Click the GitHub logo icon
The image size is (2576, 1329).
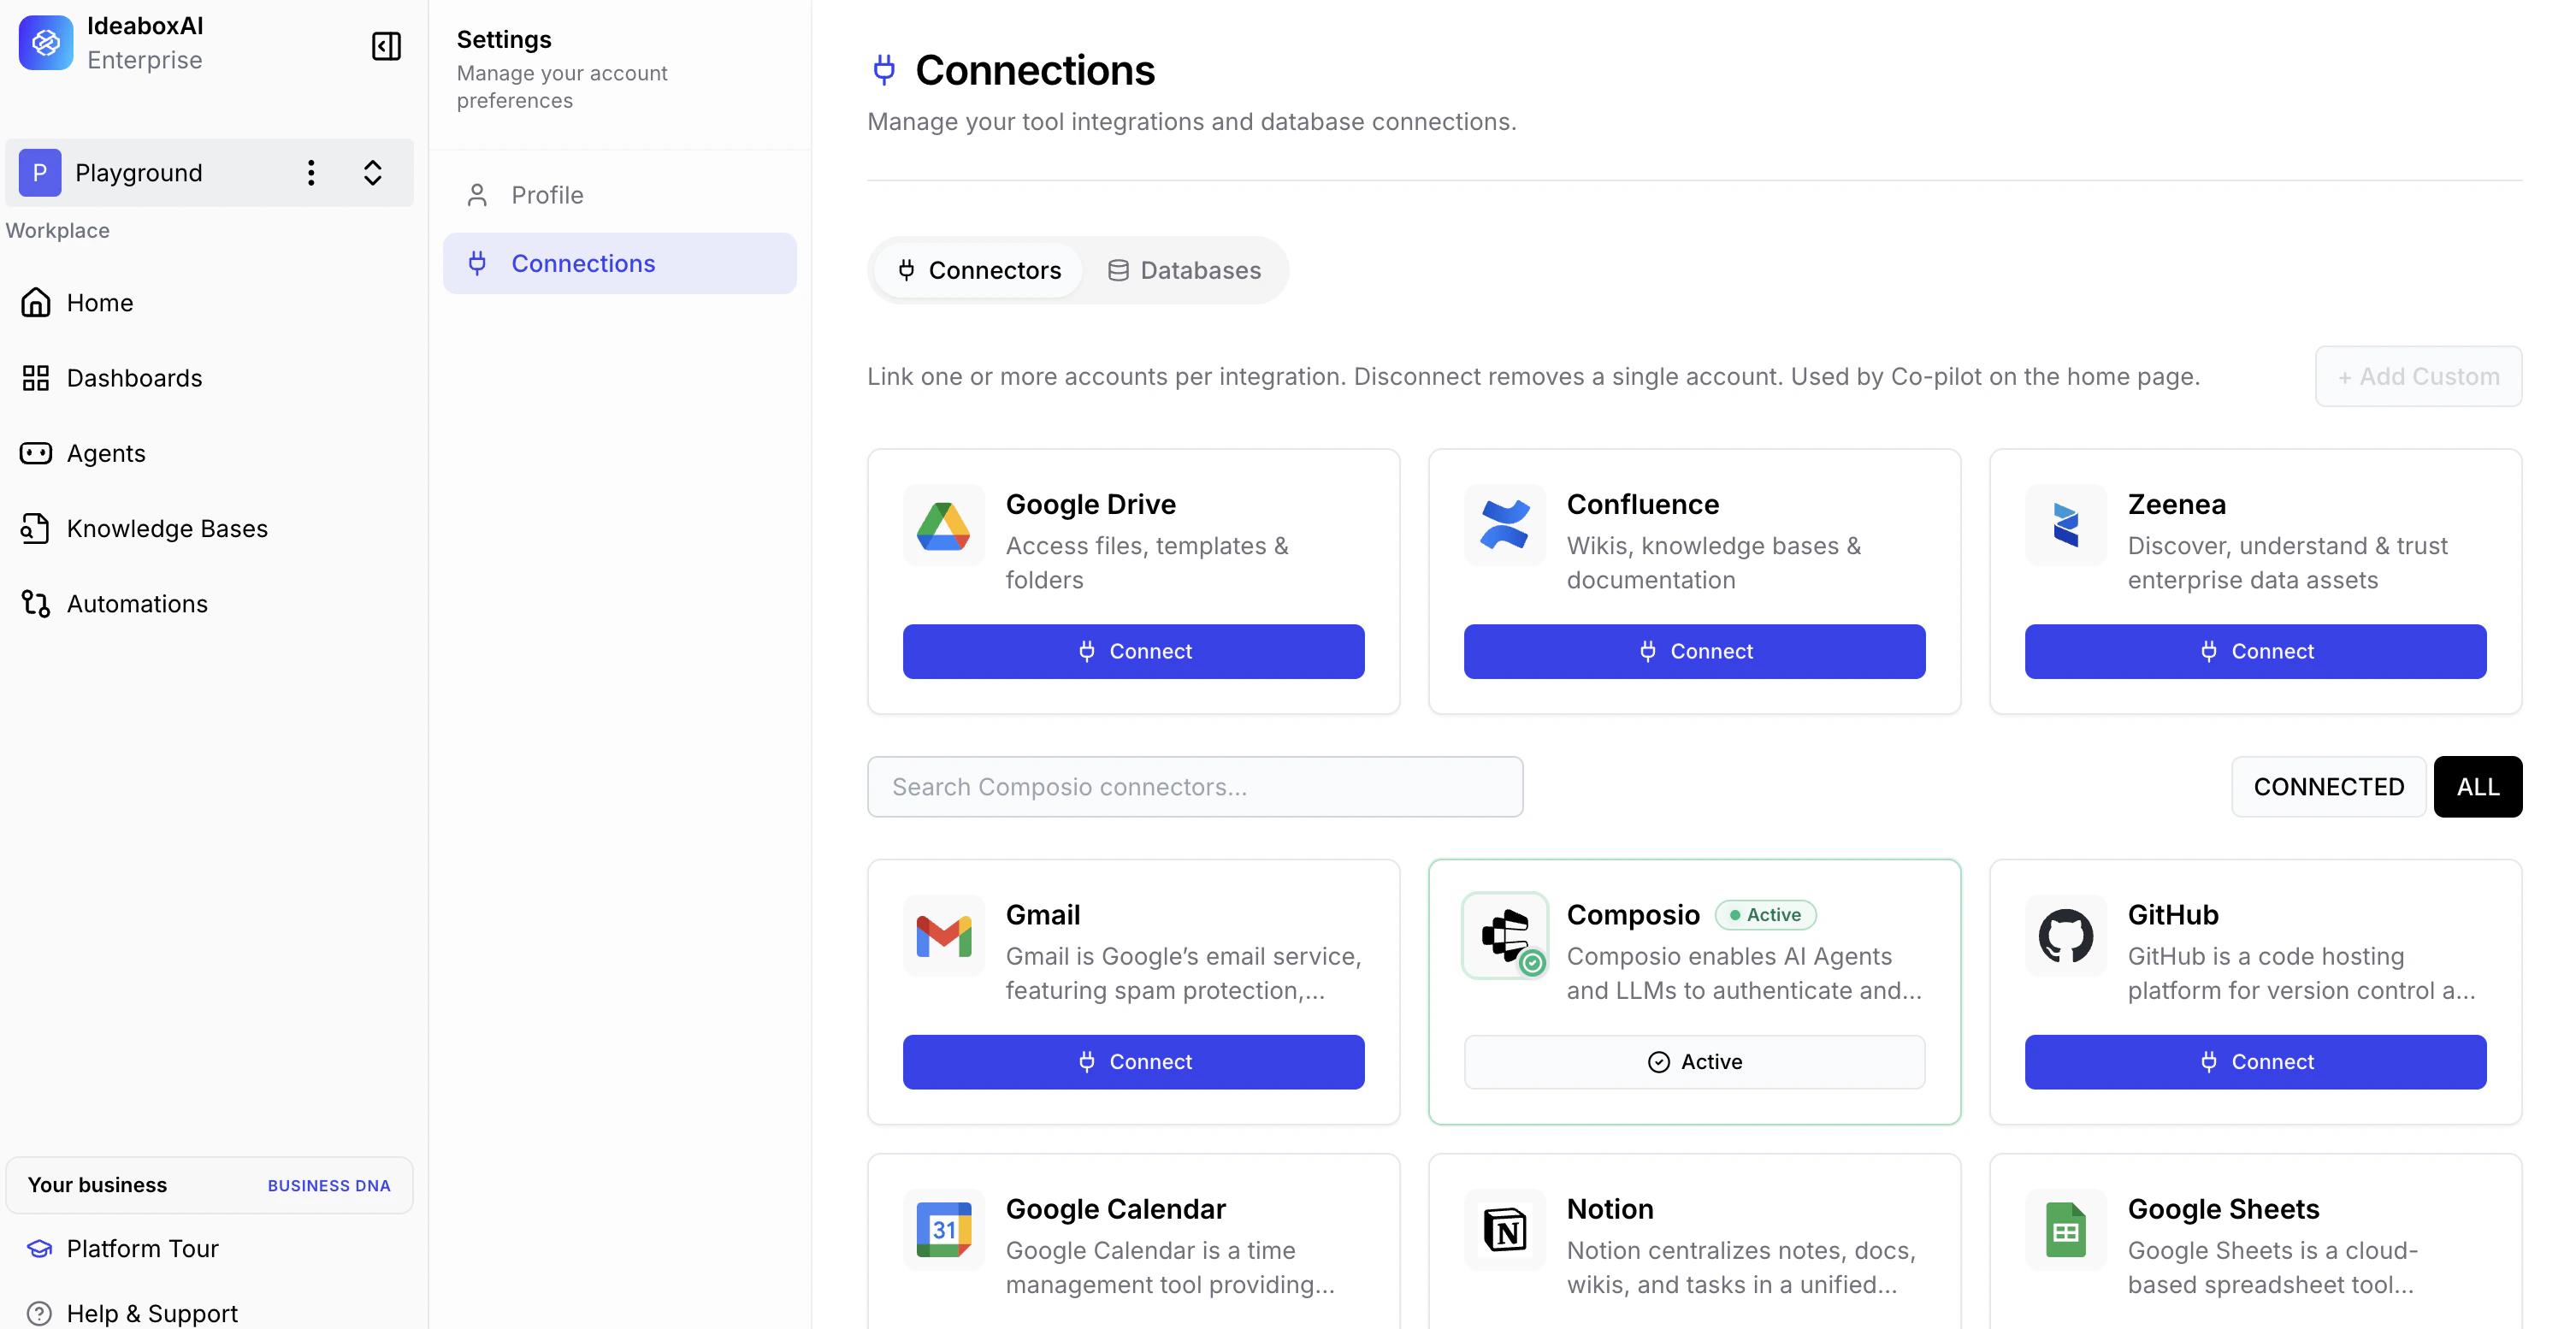point(2065,936)
